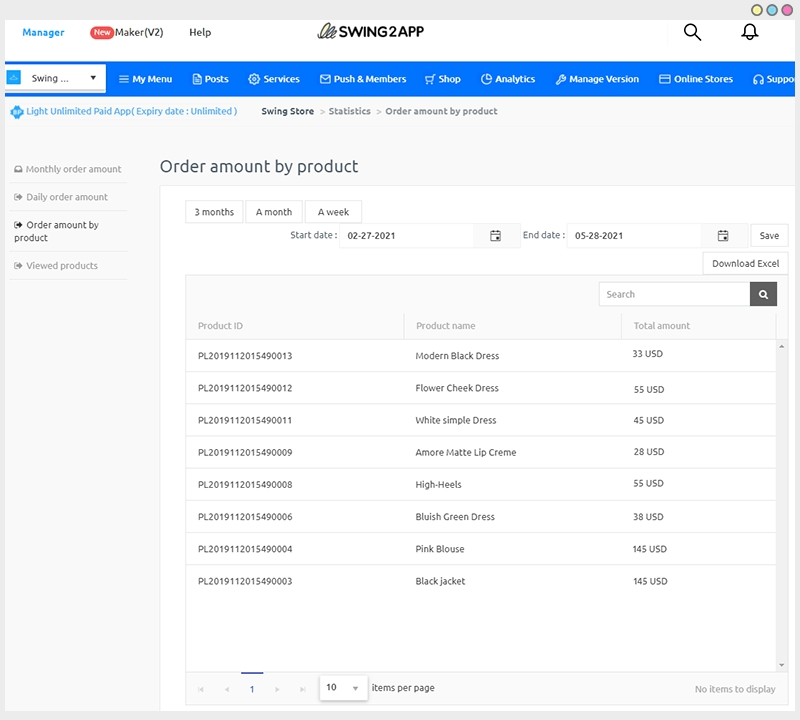Click the table Search input field
The height and width of the screenshot is (720, 800).
[x=674, y=294]
